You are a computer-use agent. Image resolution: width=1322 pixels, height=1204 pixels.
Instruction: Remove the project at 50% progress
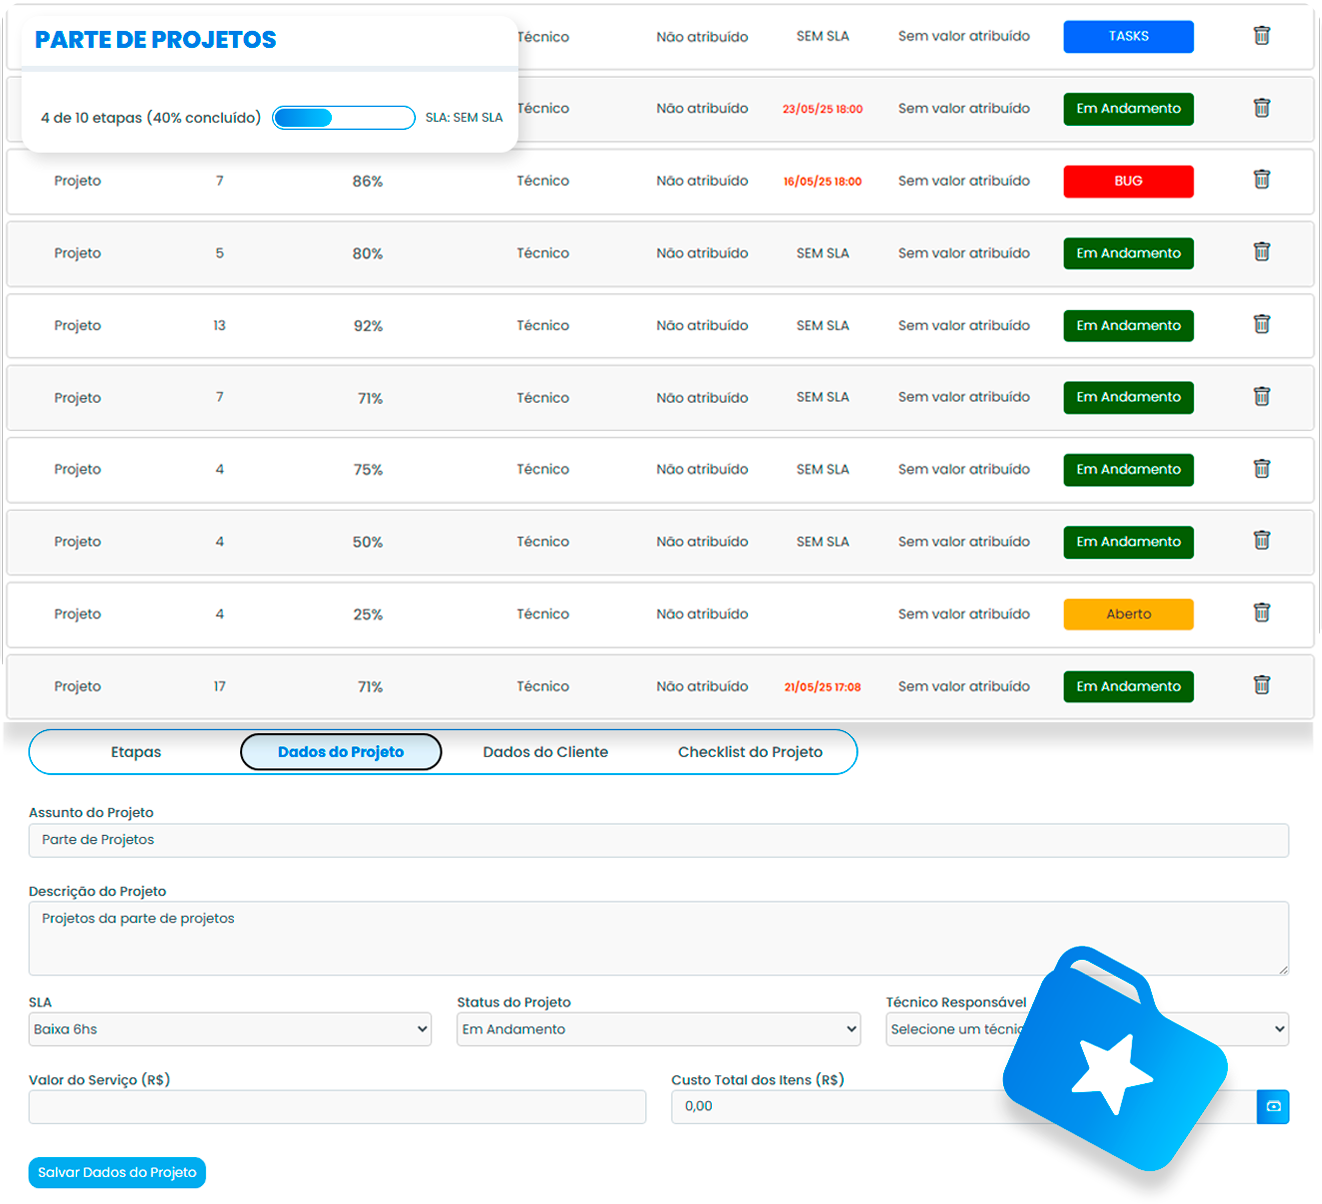click(x=1261, y=541)
